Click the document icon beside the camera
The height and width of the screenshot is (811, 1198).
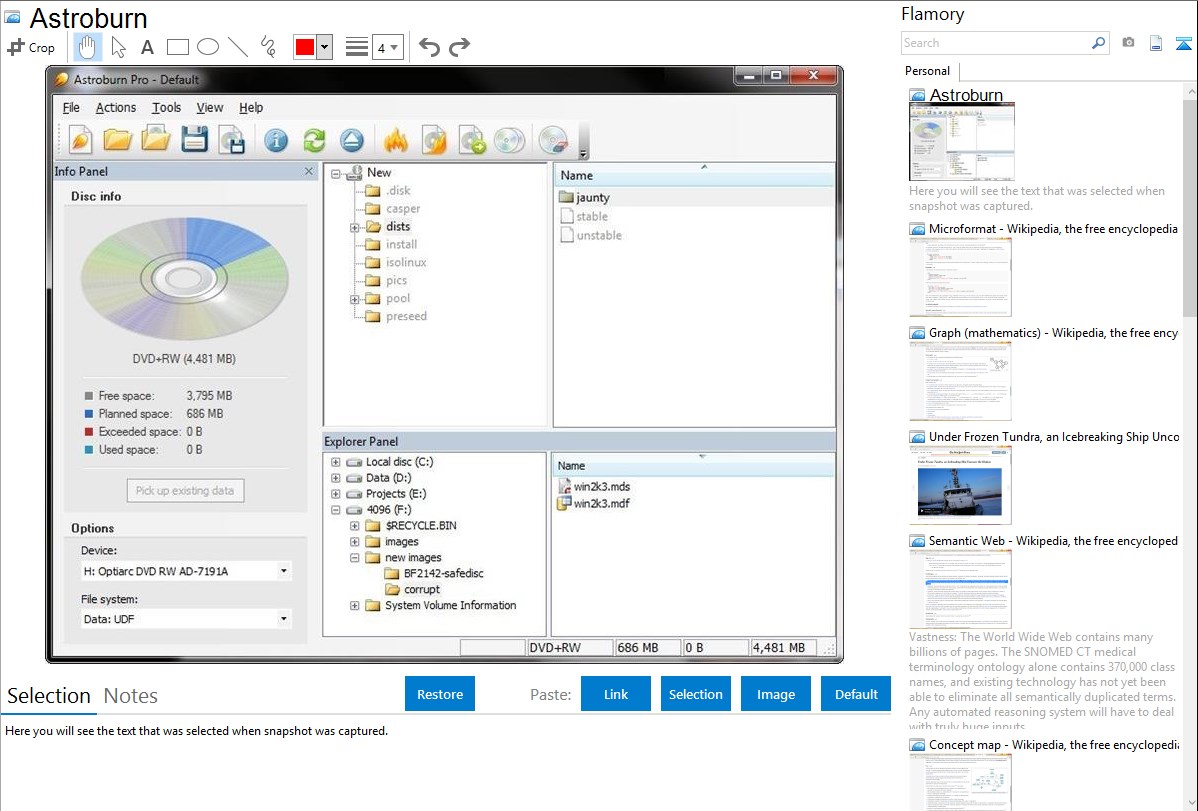point(1156,43)
